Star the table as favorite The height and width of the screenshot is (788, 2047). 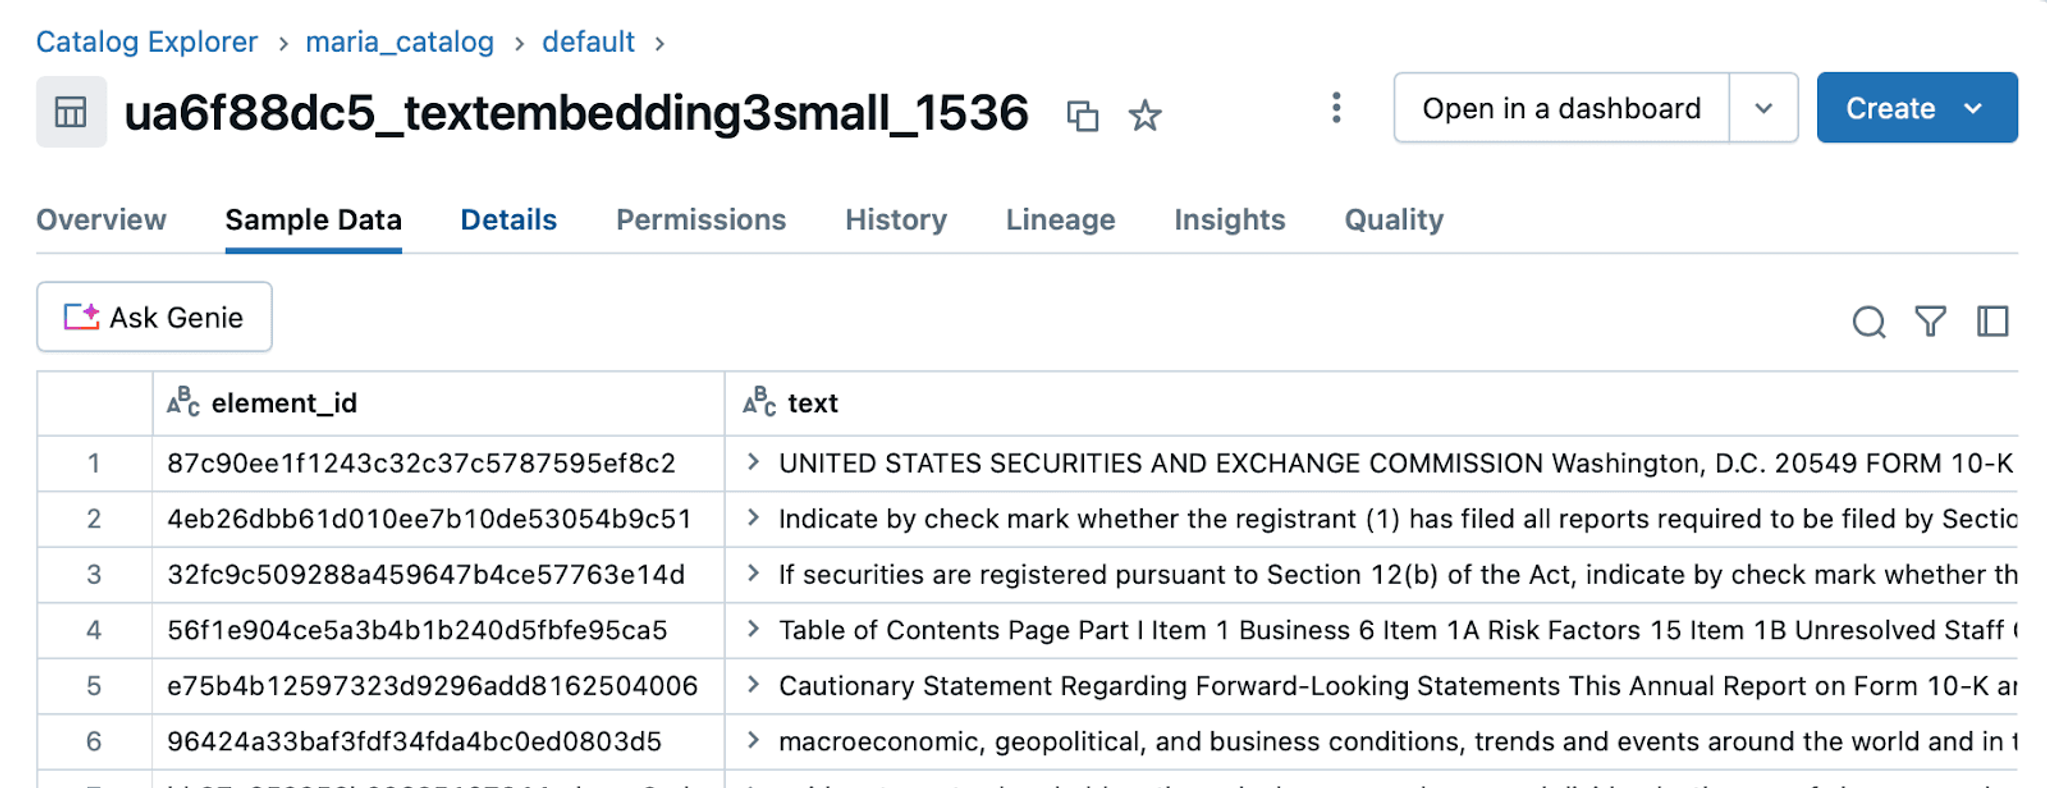tap(1144, 115)
